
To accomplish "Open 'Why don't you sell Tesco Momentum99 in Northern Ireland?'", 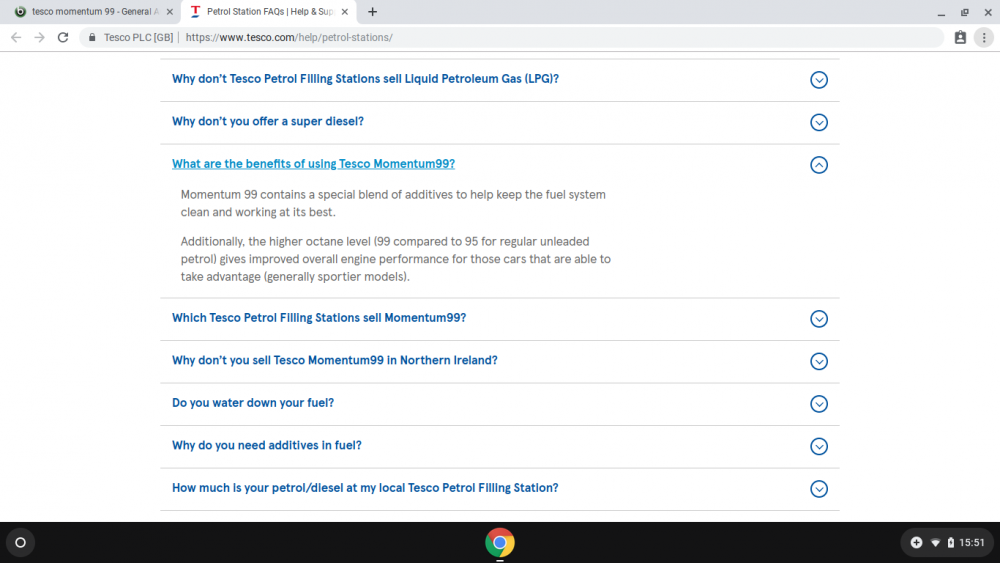I will 335,360.
